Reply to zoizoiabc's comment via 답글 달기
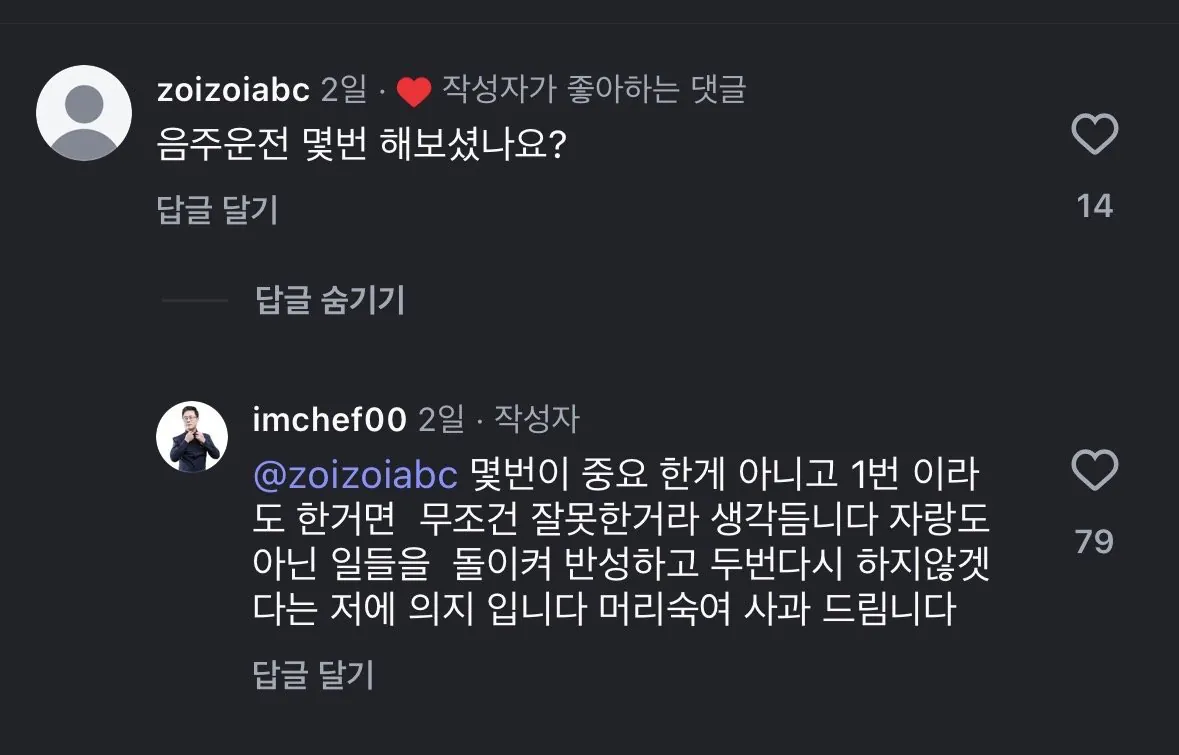This screenshot has width=1179, height=755. [217, 209]
